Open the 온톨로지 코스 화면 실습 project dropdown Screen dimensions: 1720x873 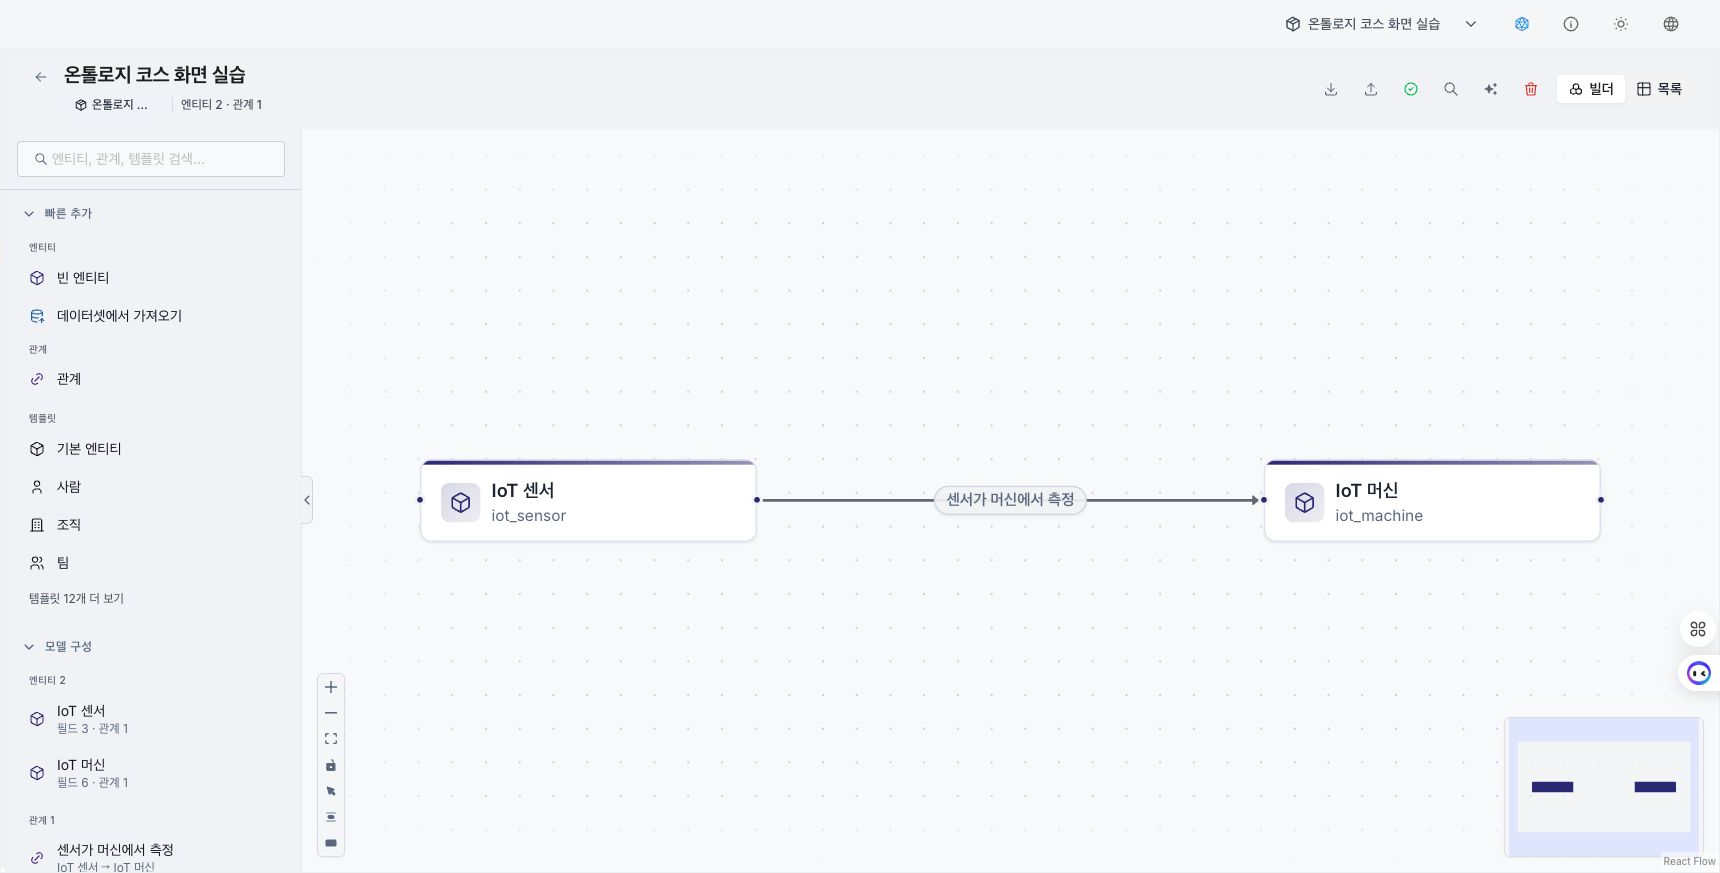pos(1380,24)
